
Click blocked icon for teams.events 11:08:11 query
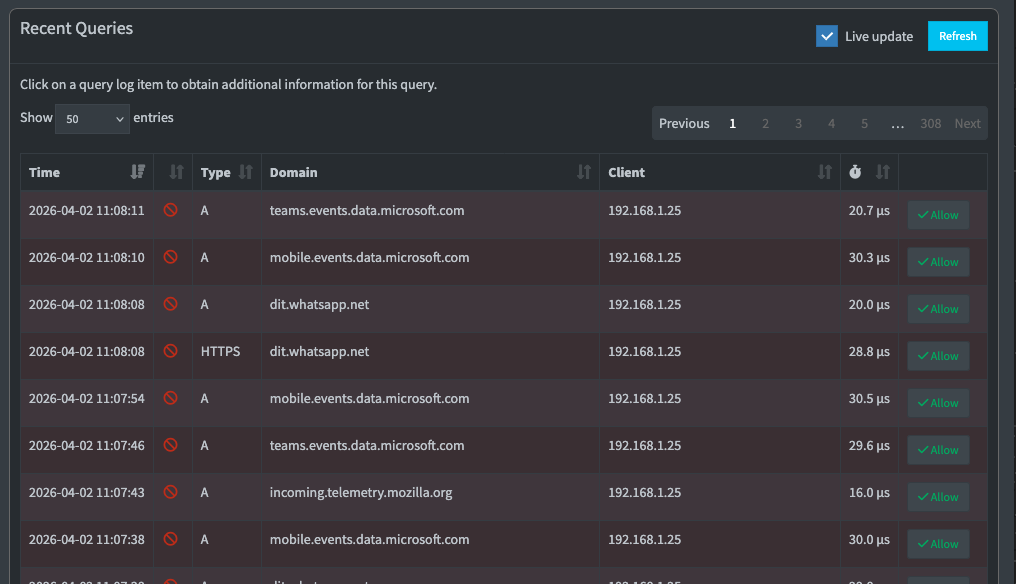coord(170,211)
